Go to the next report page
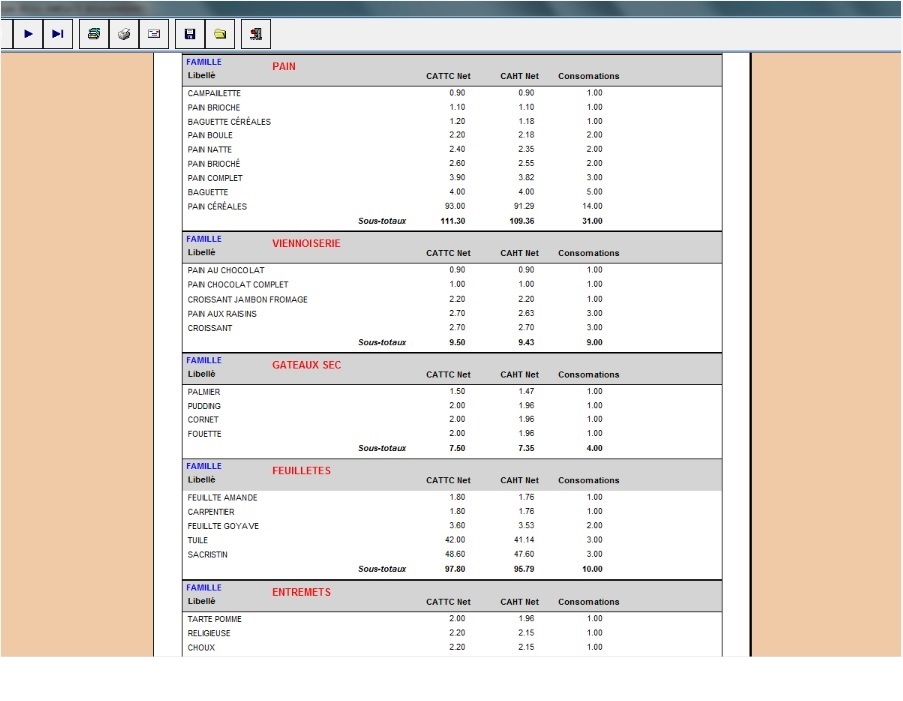 [x=28, y=34]
